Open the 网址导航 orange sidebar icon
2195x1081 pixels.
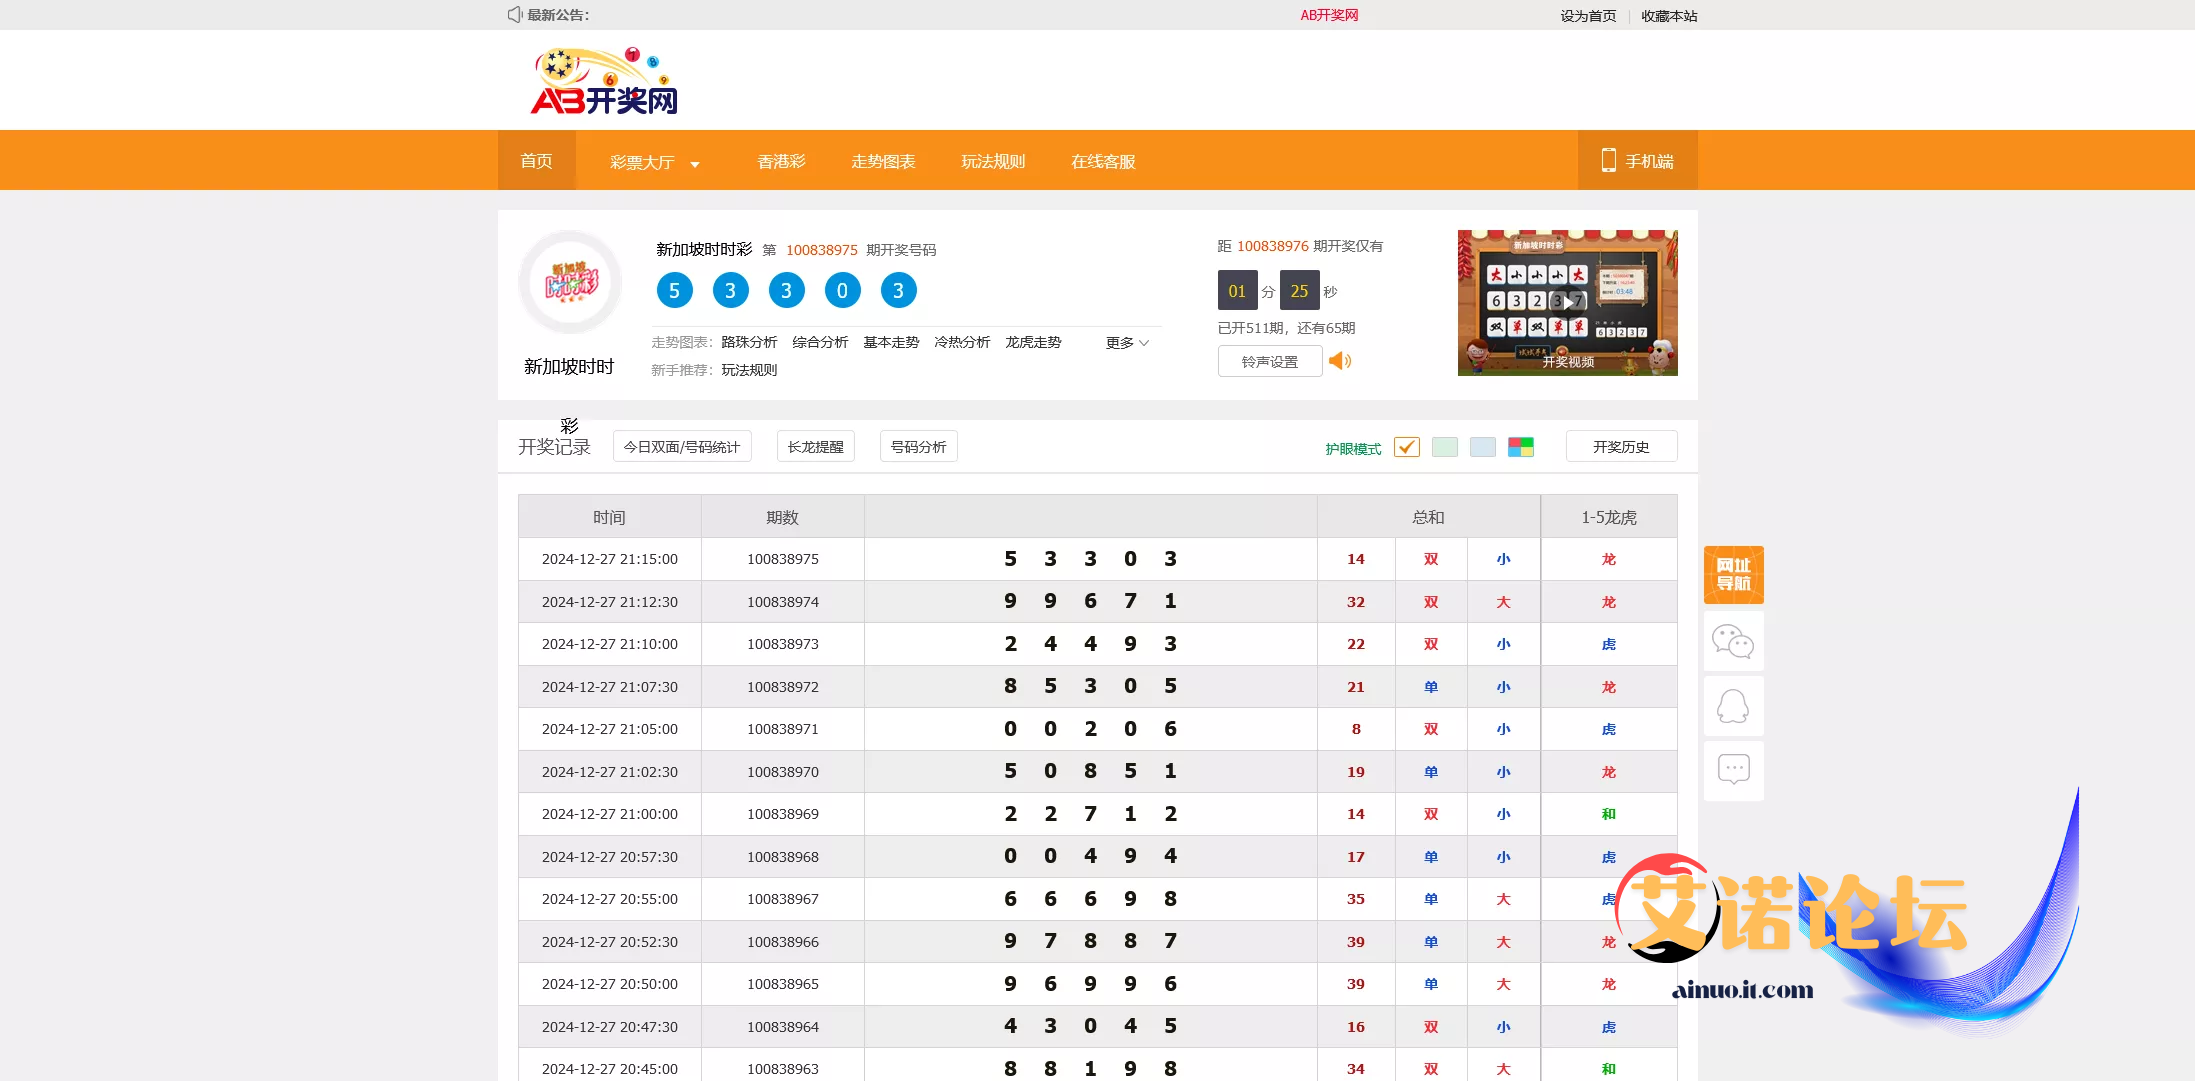[x=1733, y=575]
